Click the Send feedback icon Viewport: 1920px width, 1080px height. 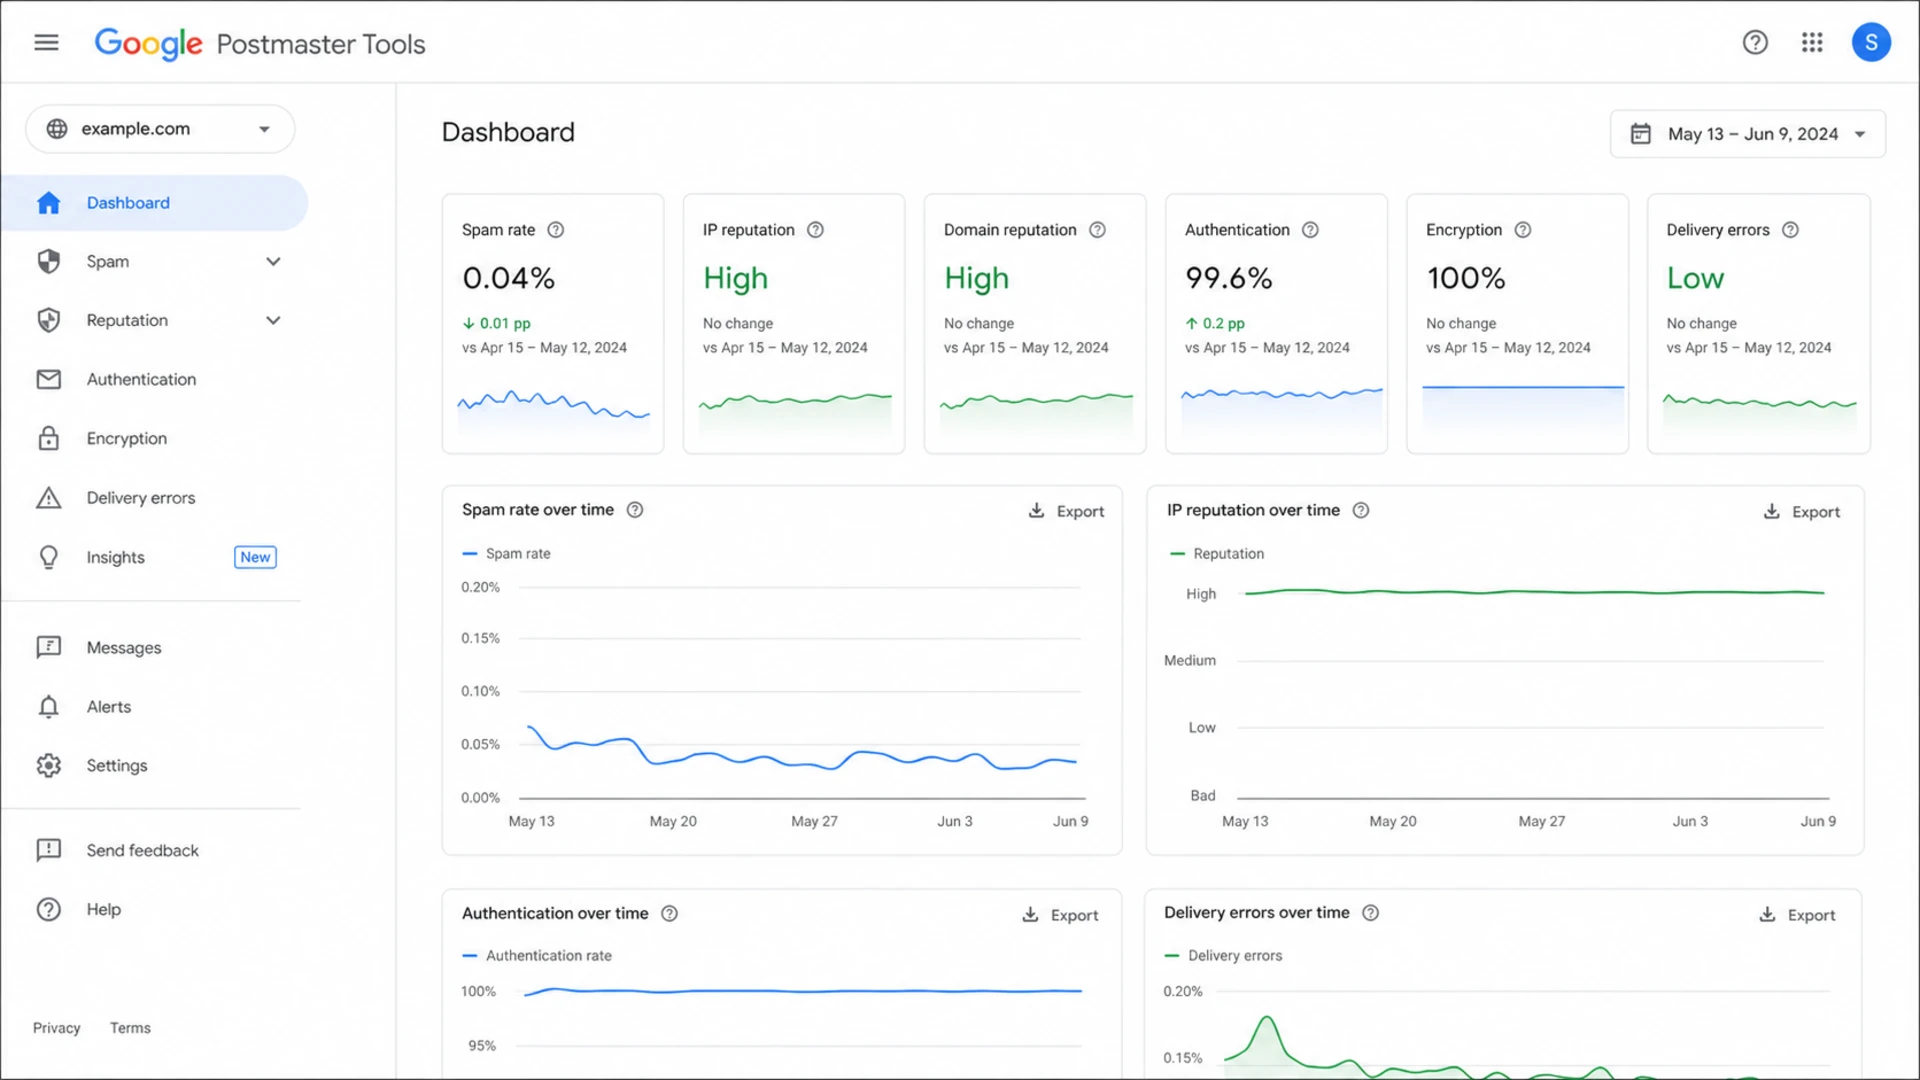click(x=48, y=851)
